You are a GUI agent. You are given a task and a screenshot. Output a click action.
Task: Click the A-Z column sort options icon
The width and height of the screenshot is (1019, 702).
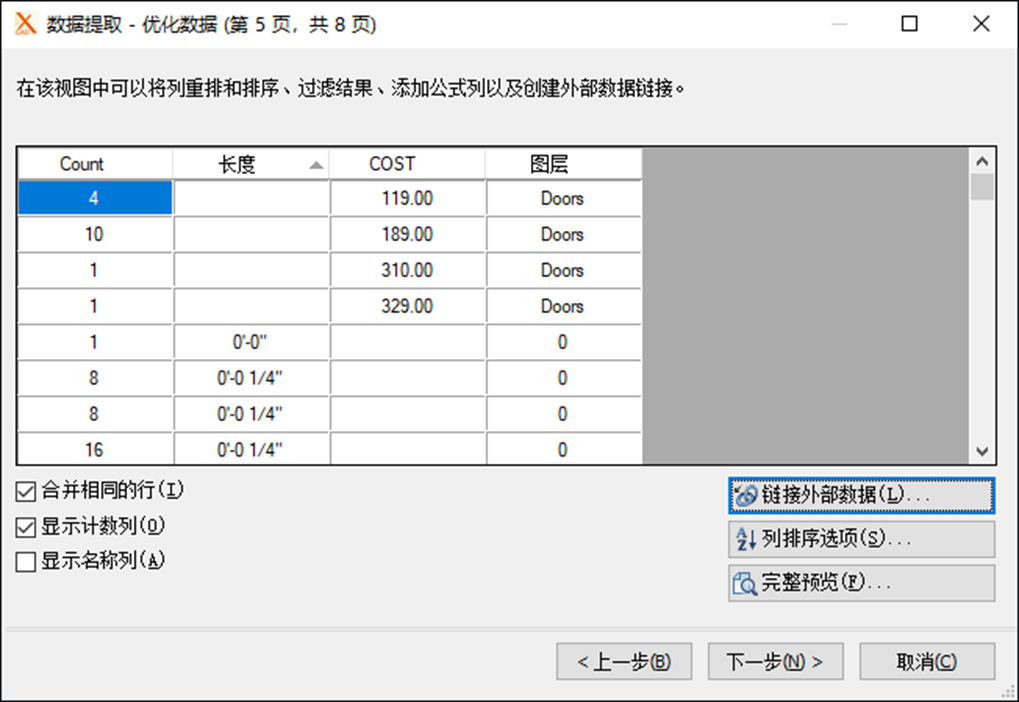(746, 539)
